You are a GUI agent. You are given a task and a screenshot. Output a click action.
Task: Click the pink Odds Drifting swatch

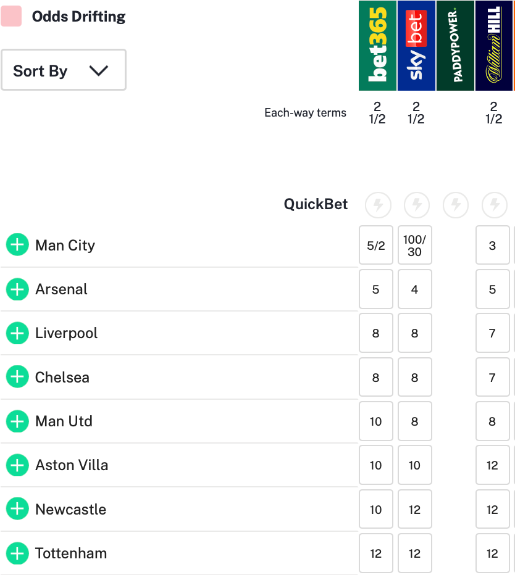[11, 16]
